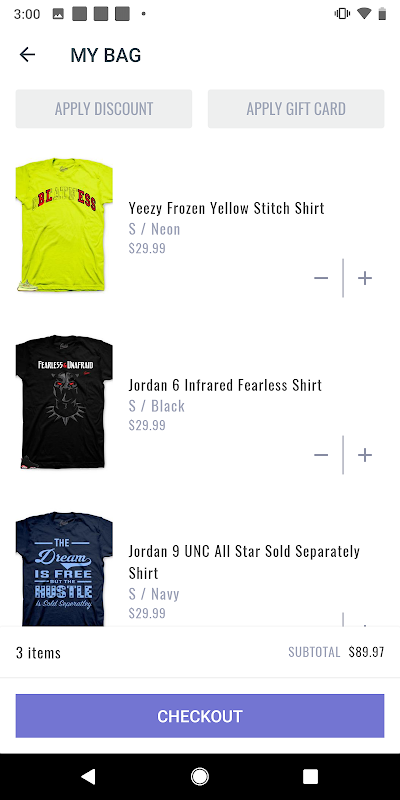The height and width of the screenshot is (800, 400).
Task: Tap Android home navigation circle
Action: tap(199, 777)
